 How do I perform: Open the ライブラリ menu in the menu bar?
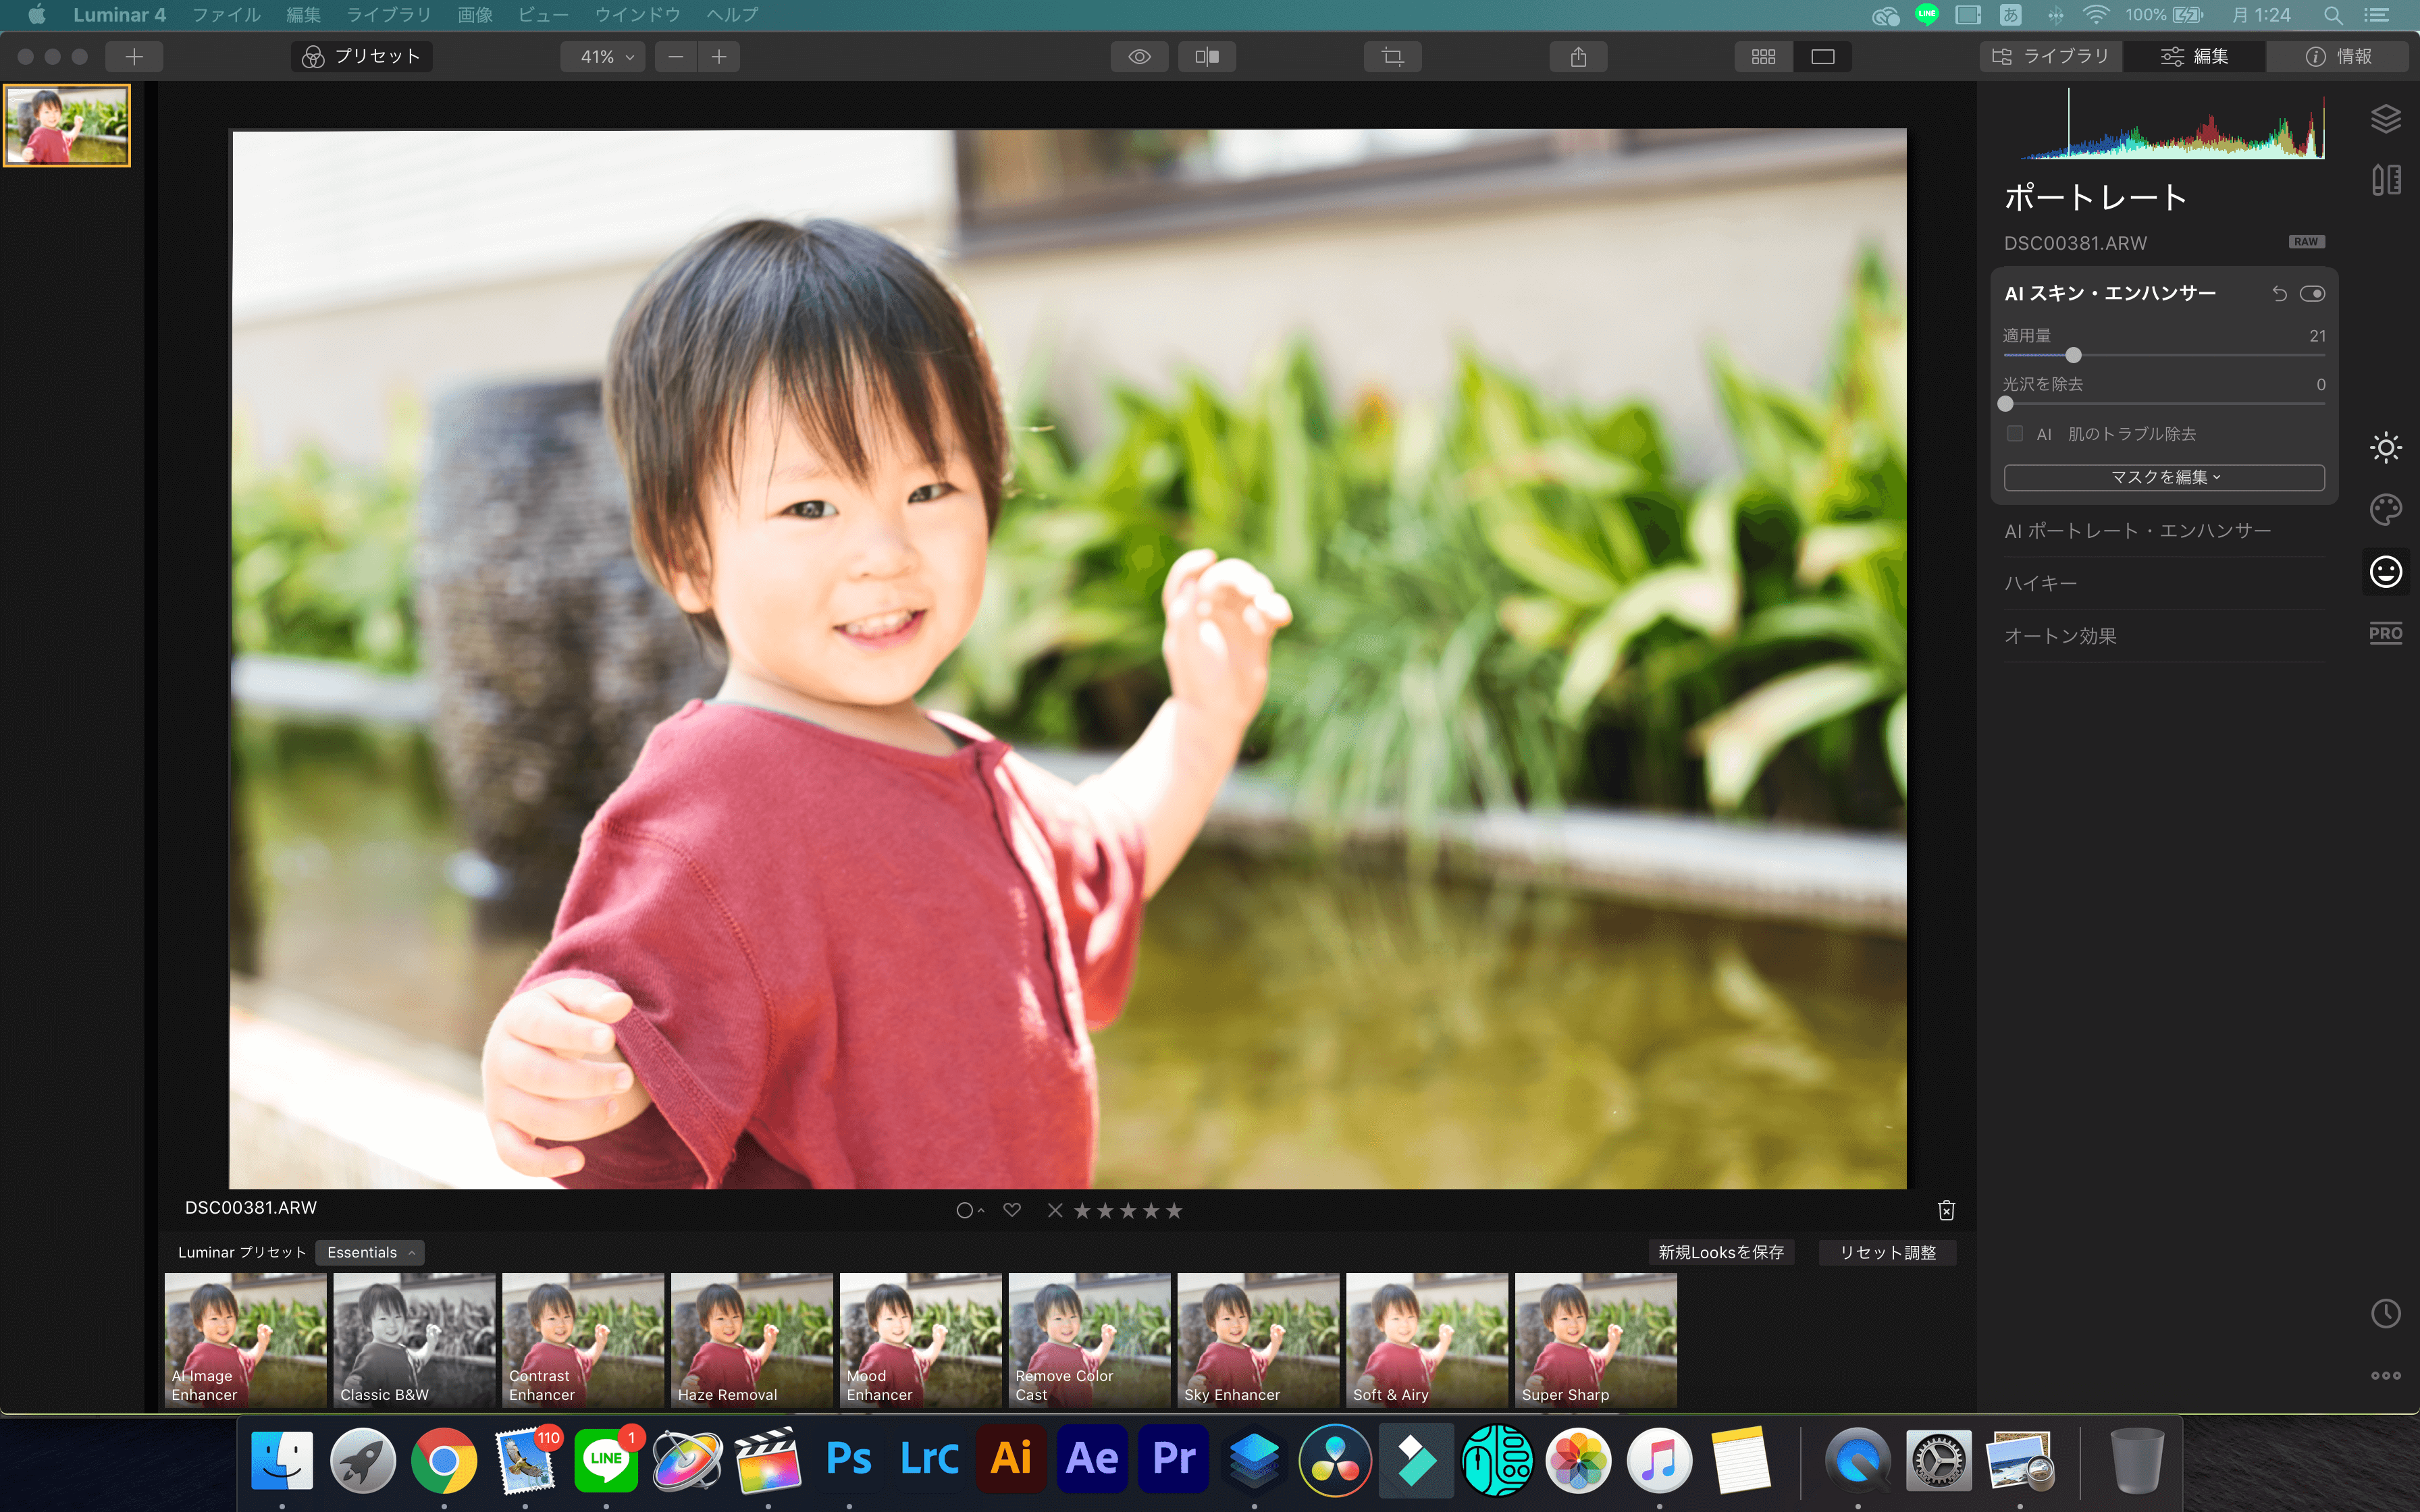(x=388, y=15)
